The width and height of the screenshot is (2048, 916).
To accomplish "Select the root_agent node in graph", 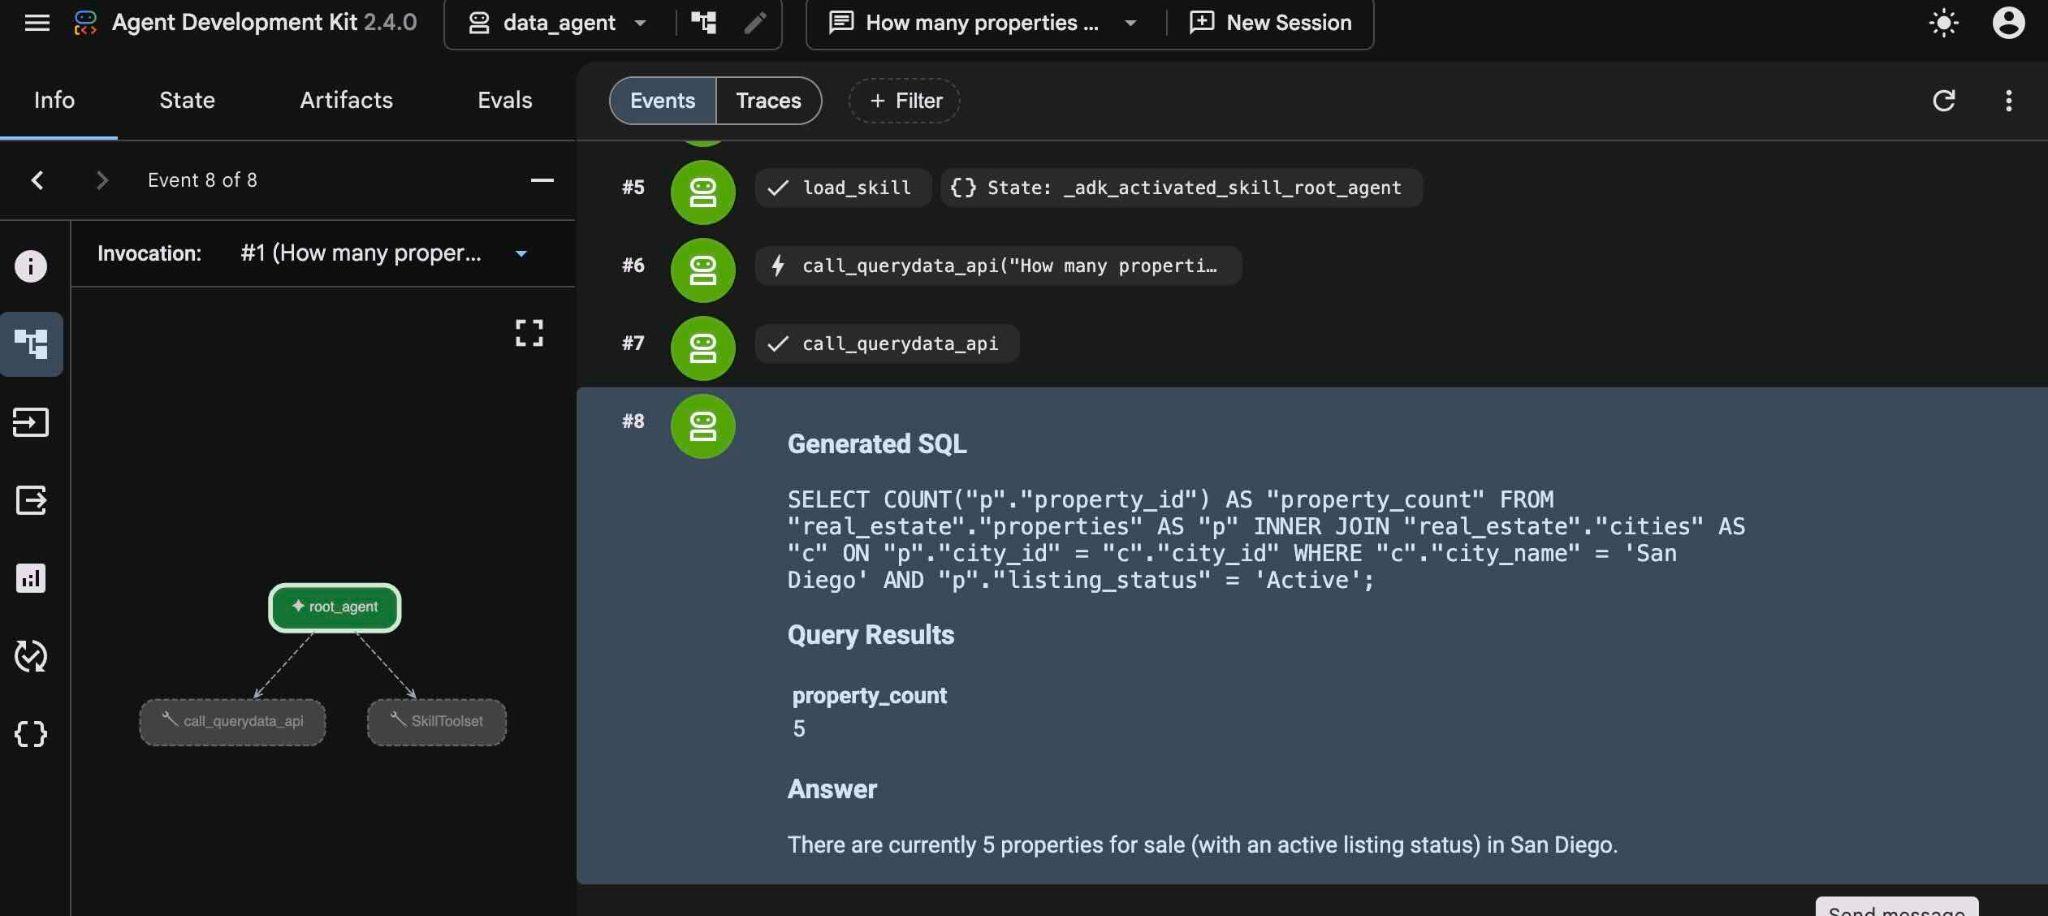I will click(335, 607).
